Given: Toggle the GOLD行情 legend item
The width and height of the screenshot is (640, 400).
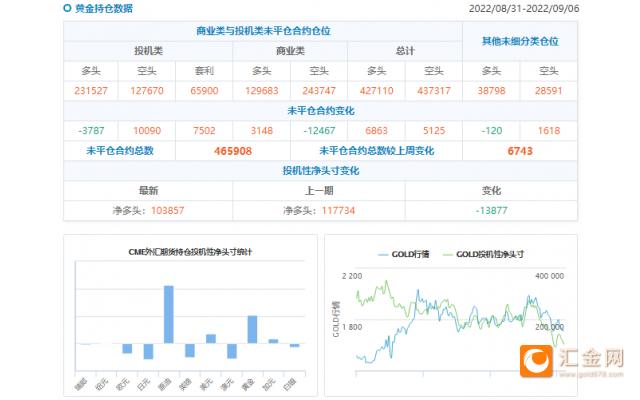Looking at the screenshot, I should click(404, 254).
